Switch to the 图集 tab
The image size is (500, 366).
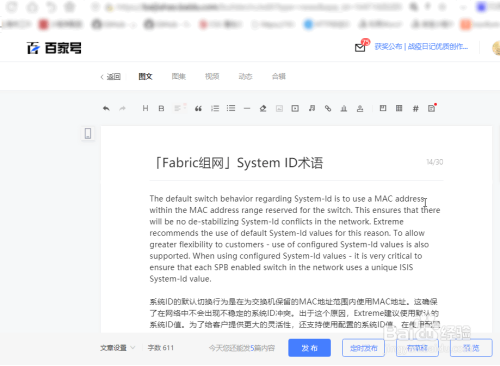(179, 77)
